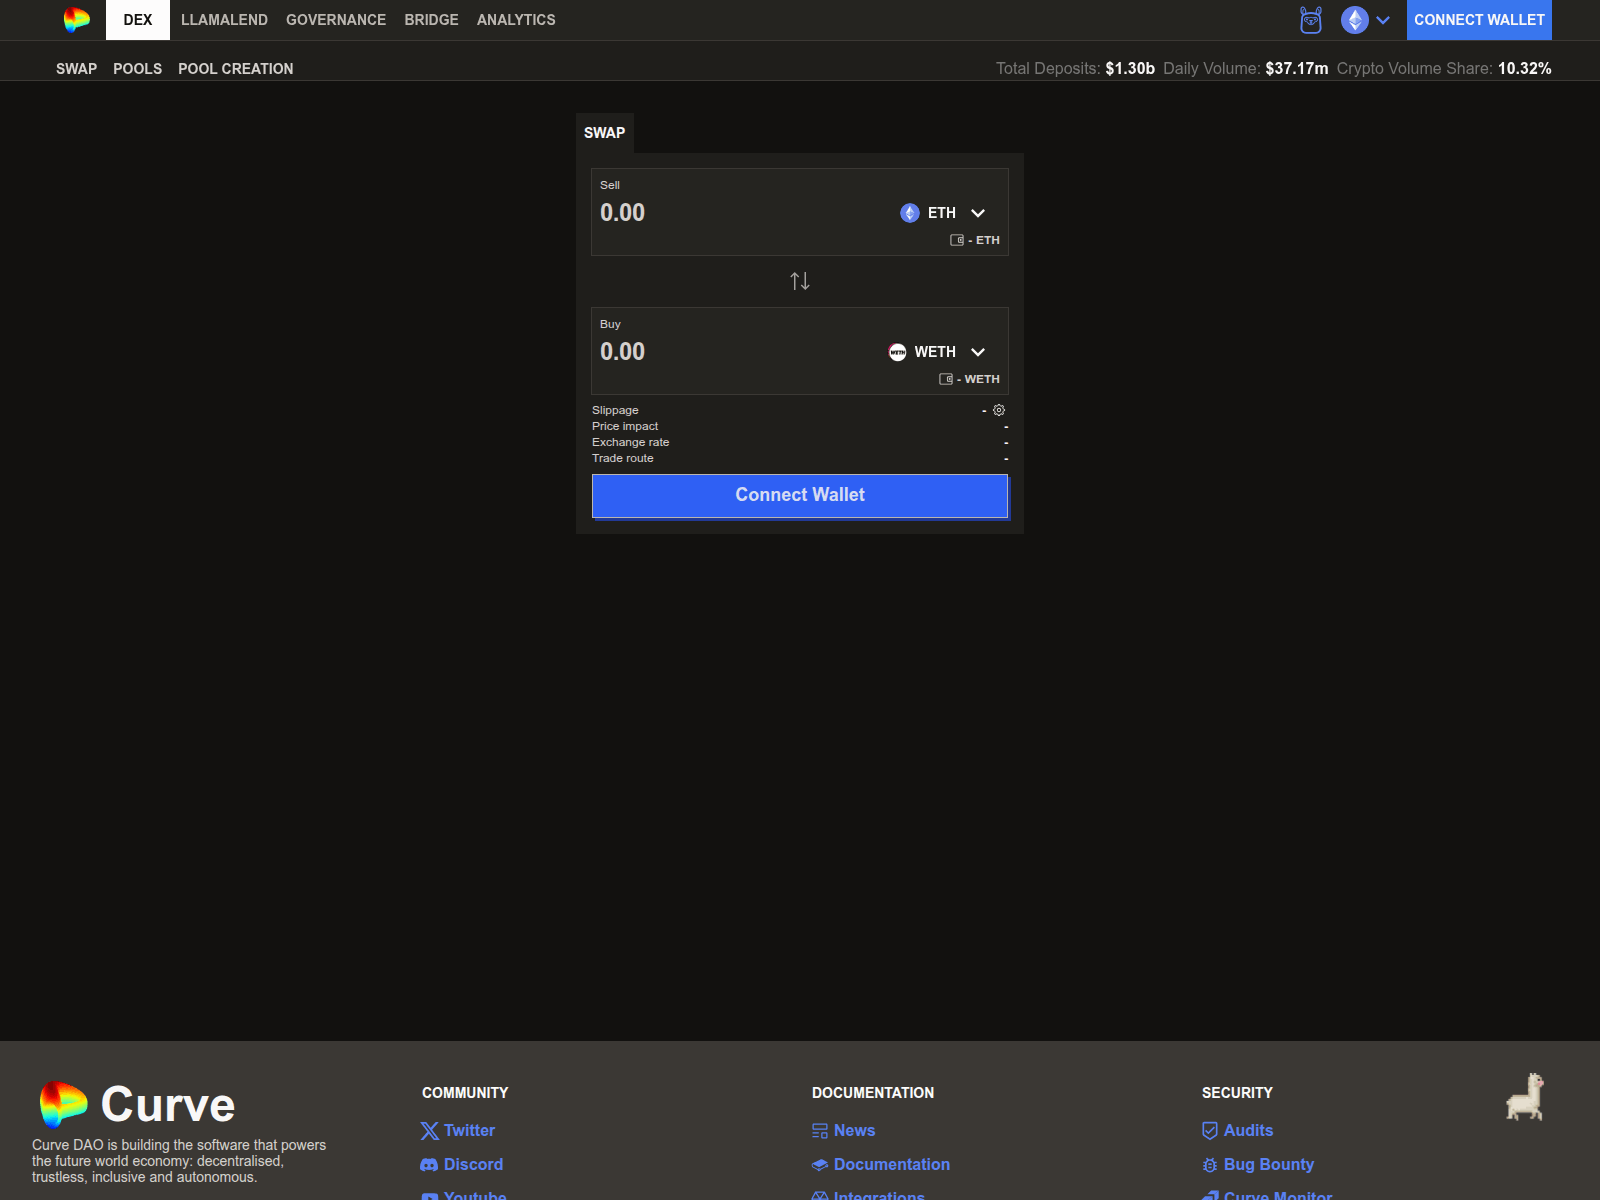The image size is (1600, 1200).
Task: Click the WETH token icon in Buy
Action: click(x=897, y=352)
